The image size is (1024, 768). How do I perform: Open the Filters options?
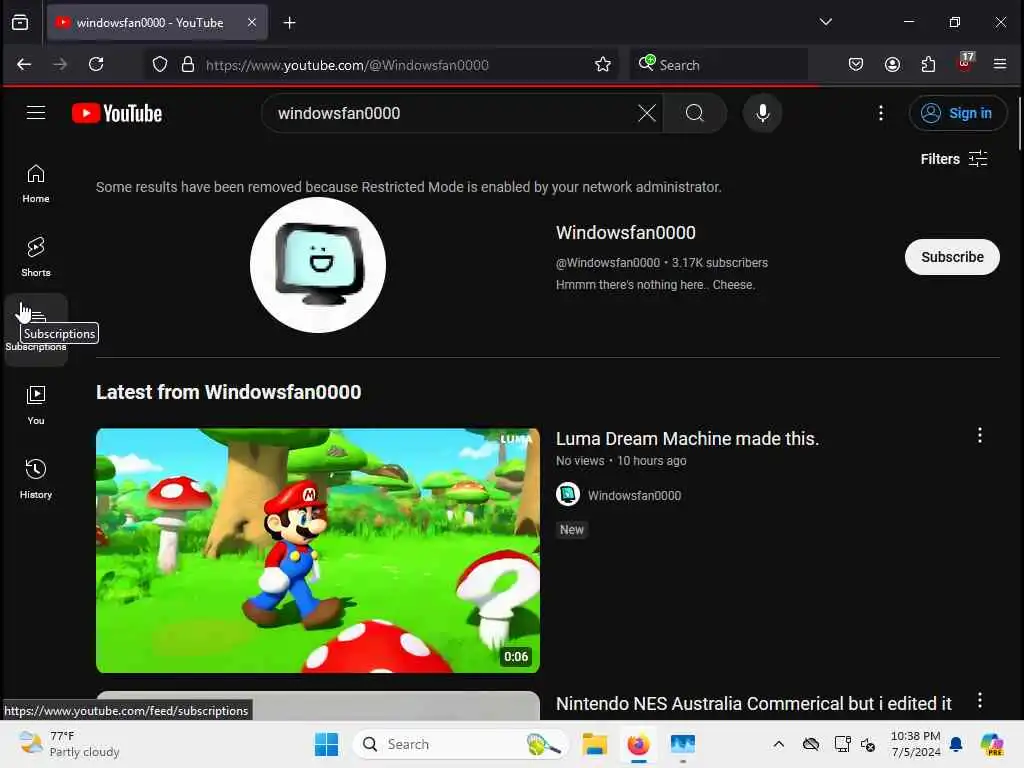click(x=953, y=159)
